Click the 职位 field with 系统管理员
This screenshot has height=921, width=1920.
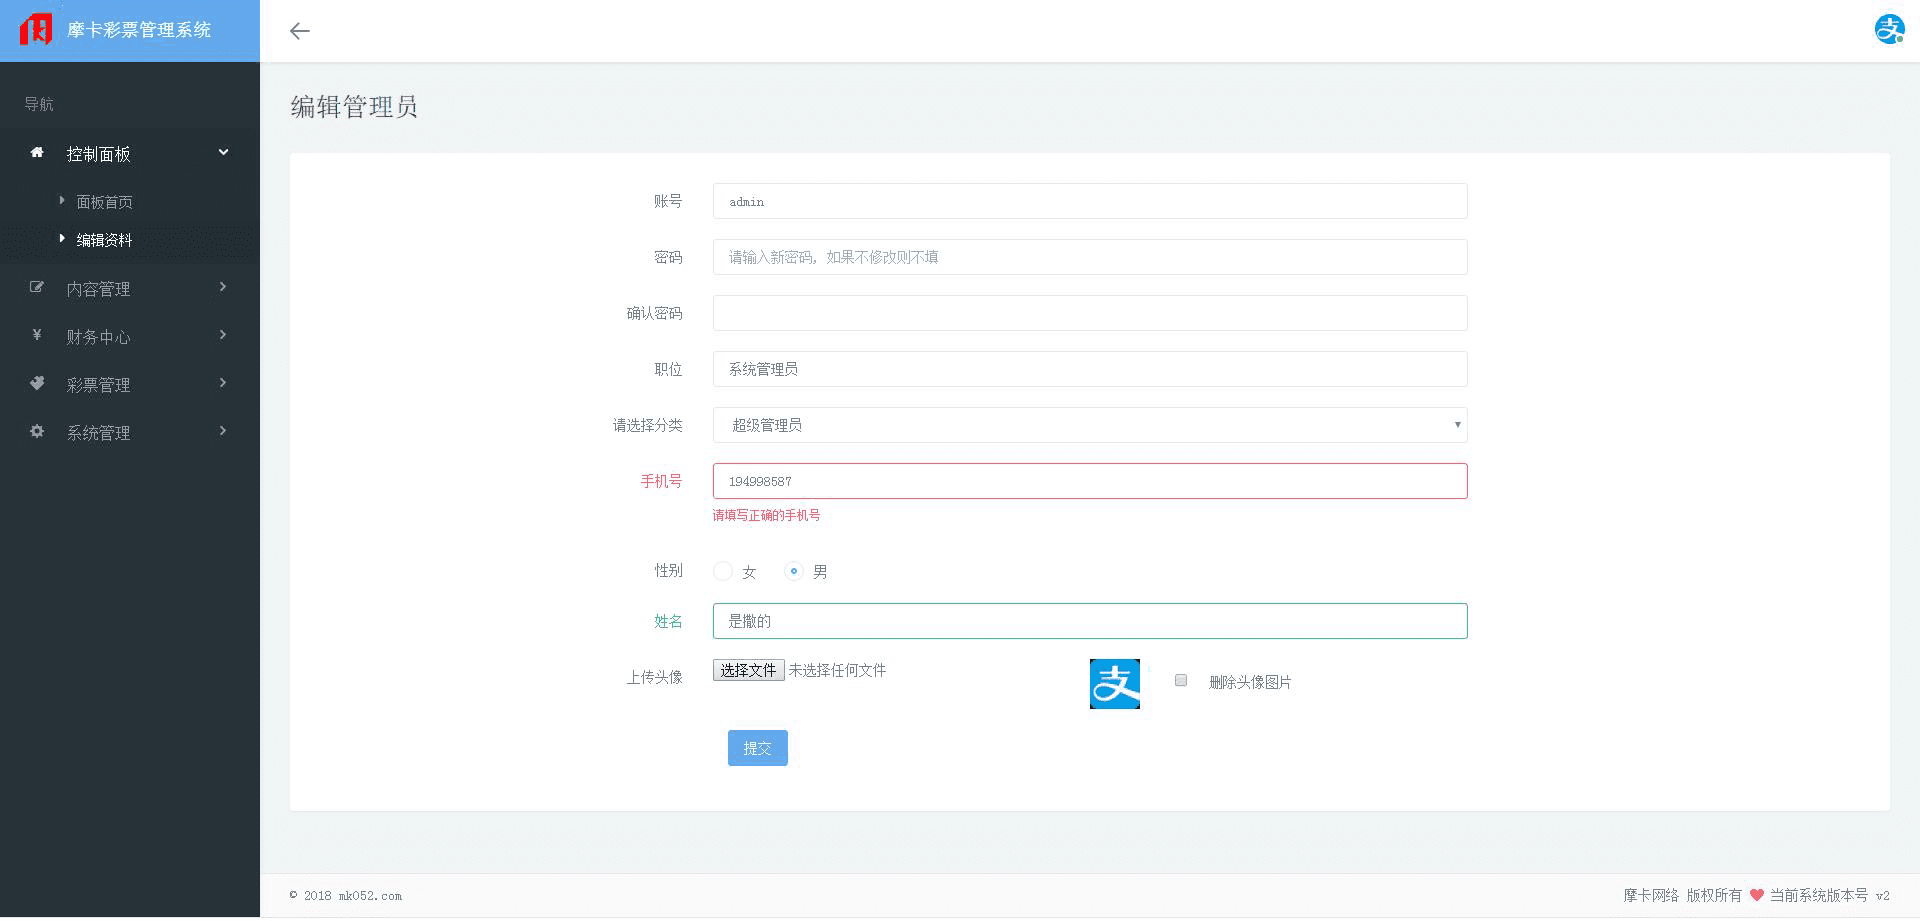tap(1090, 369)
